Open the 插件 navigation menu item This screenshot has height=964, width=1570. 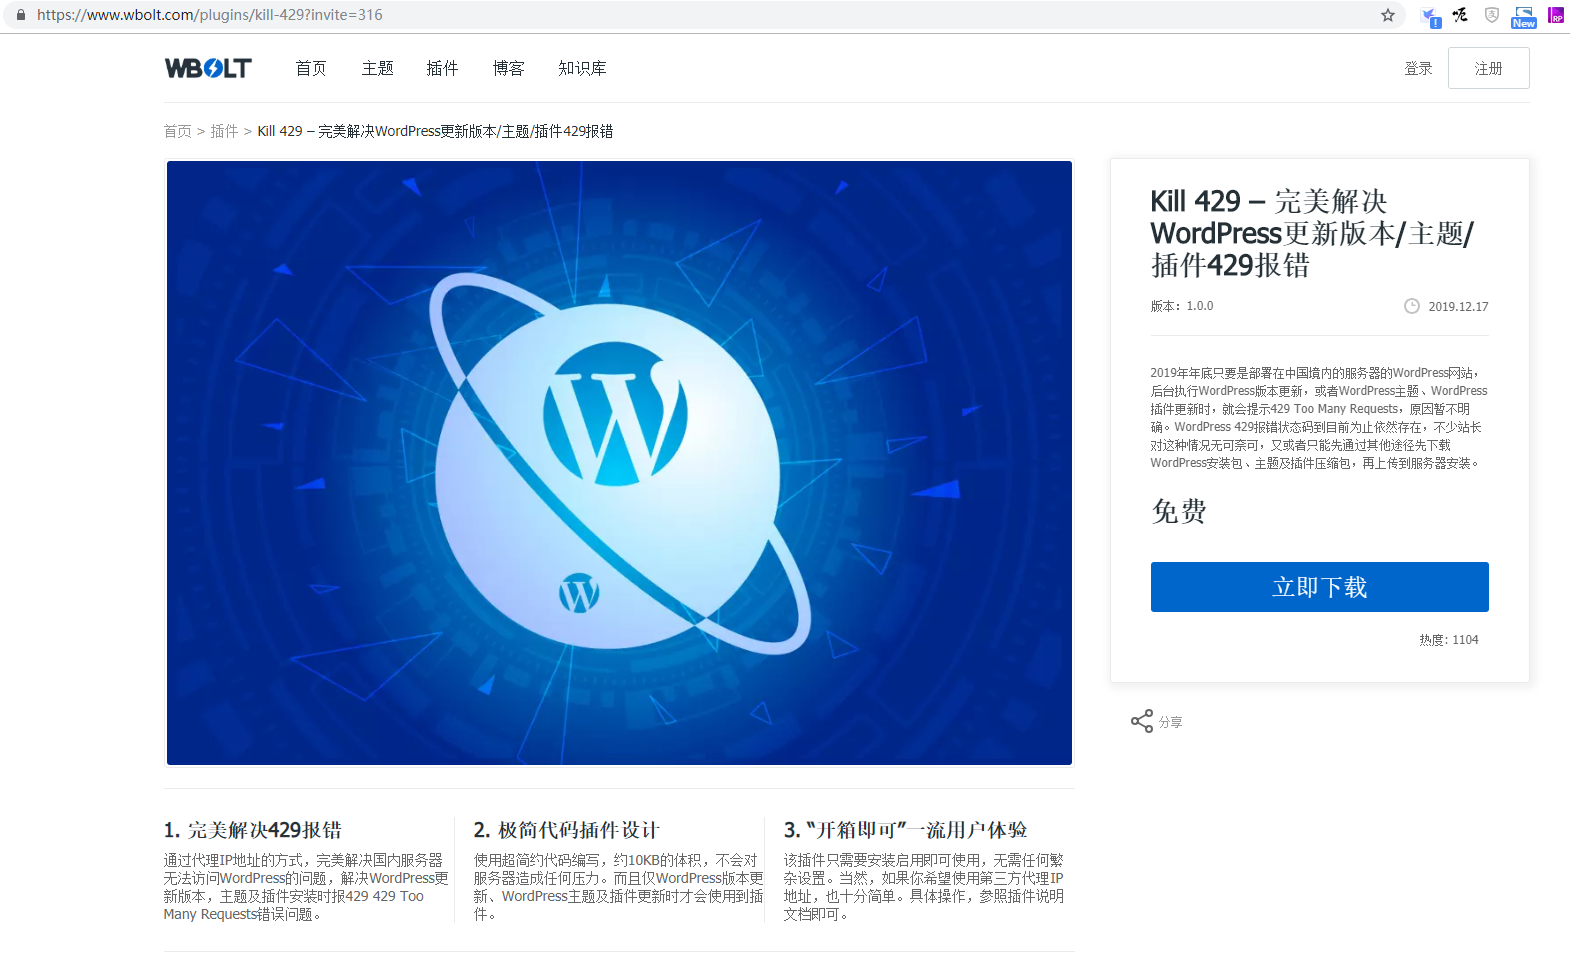[442, 68]
